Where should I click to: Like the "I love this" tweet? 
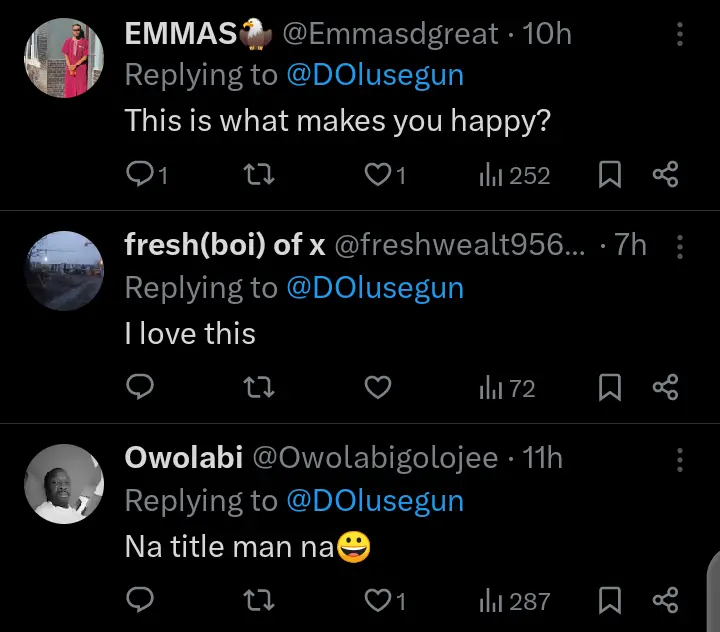click(x=378, y=387)
